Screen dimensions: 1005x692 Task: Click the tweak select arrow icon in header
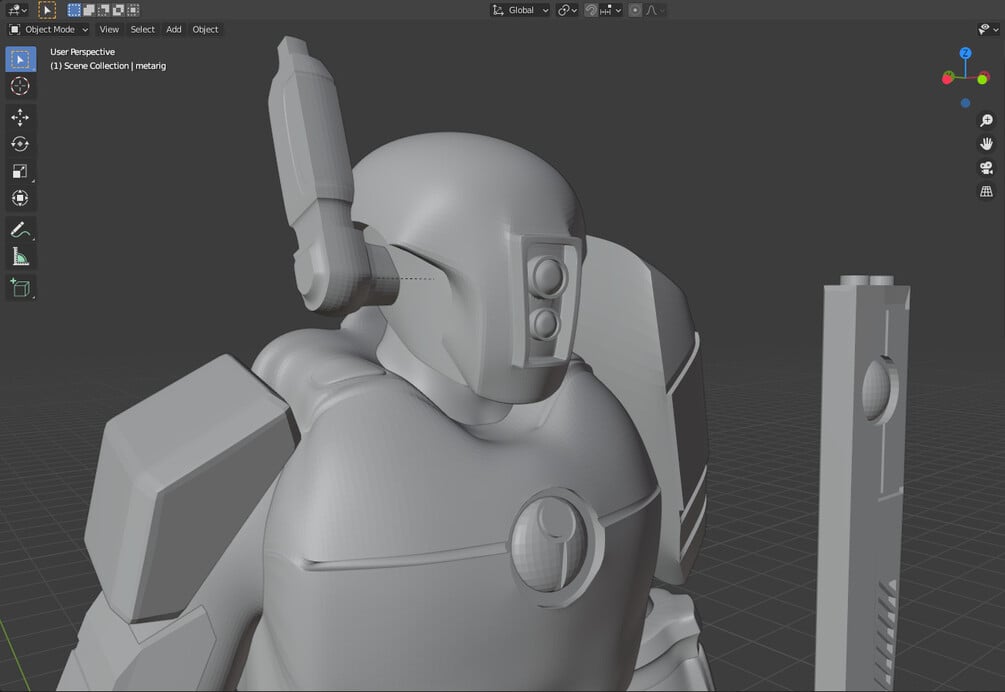[47, 10]
